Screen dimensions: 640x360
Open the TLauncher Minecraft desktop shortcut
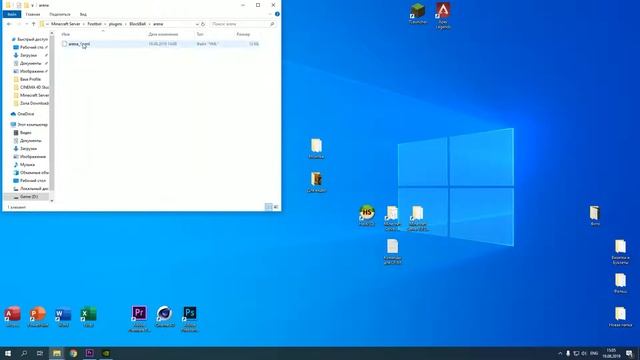tap(418, 13)
